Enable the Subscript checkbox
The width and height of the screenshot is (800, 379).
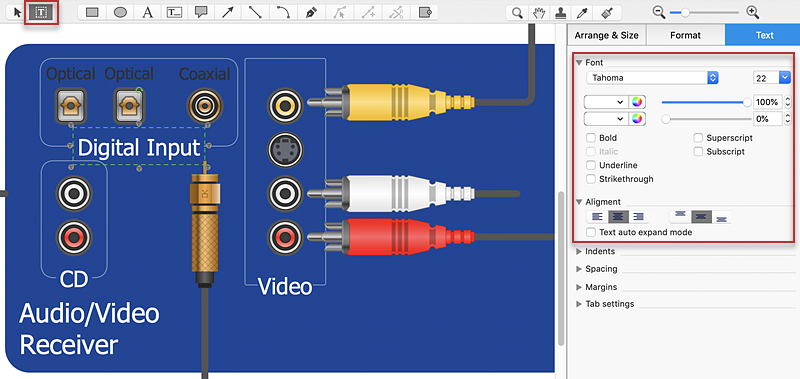tap(698, 151)
